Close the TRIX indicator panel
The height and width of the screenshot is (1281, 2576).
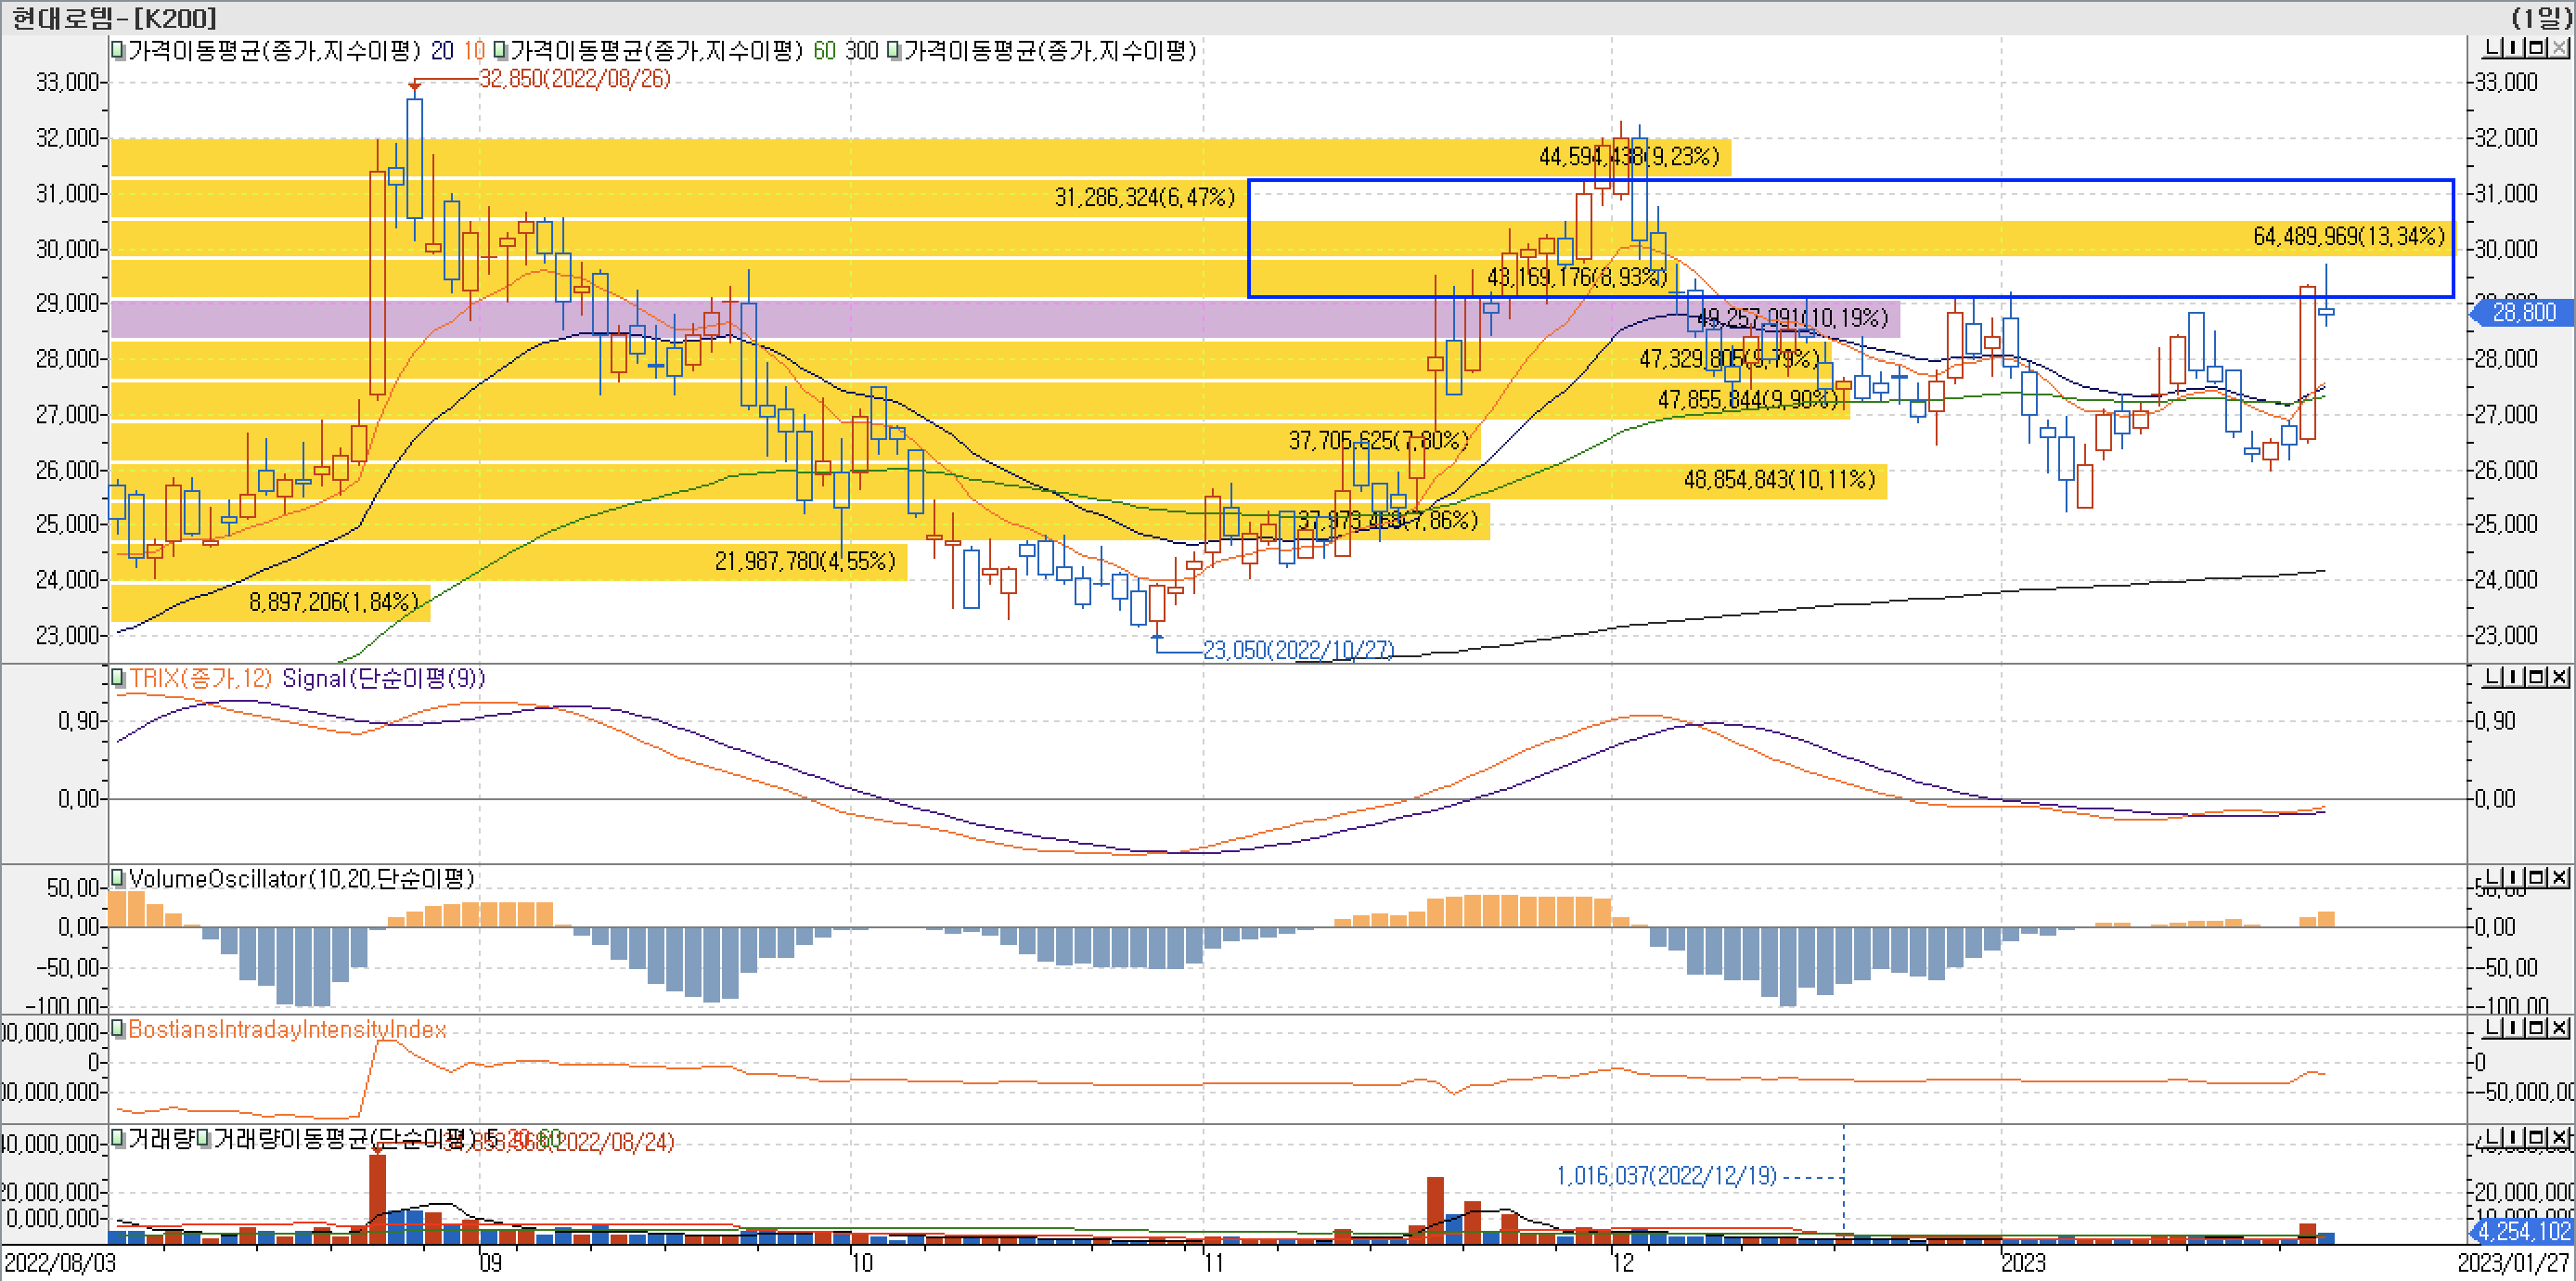point(2560,678)
